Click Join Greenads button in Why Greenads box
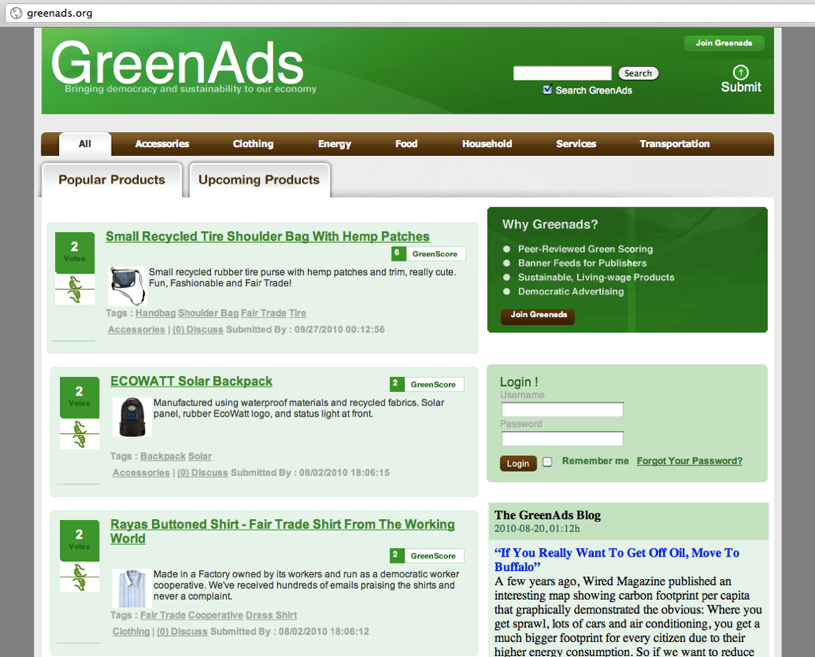The height and width of the screenshot is (657, 815). 538,315
